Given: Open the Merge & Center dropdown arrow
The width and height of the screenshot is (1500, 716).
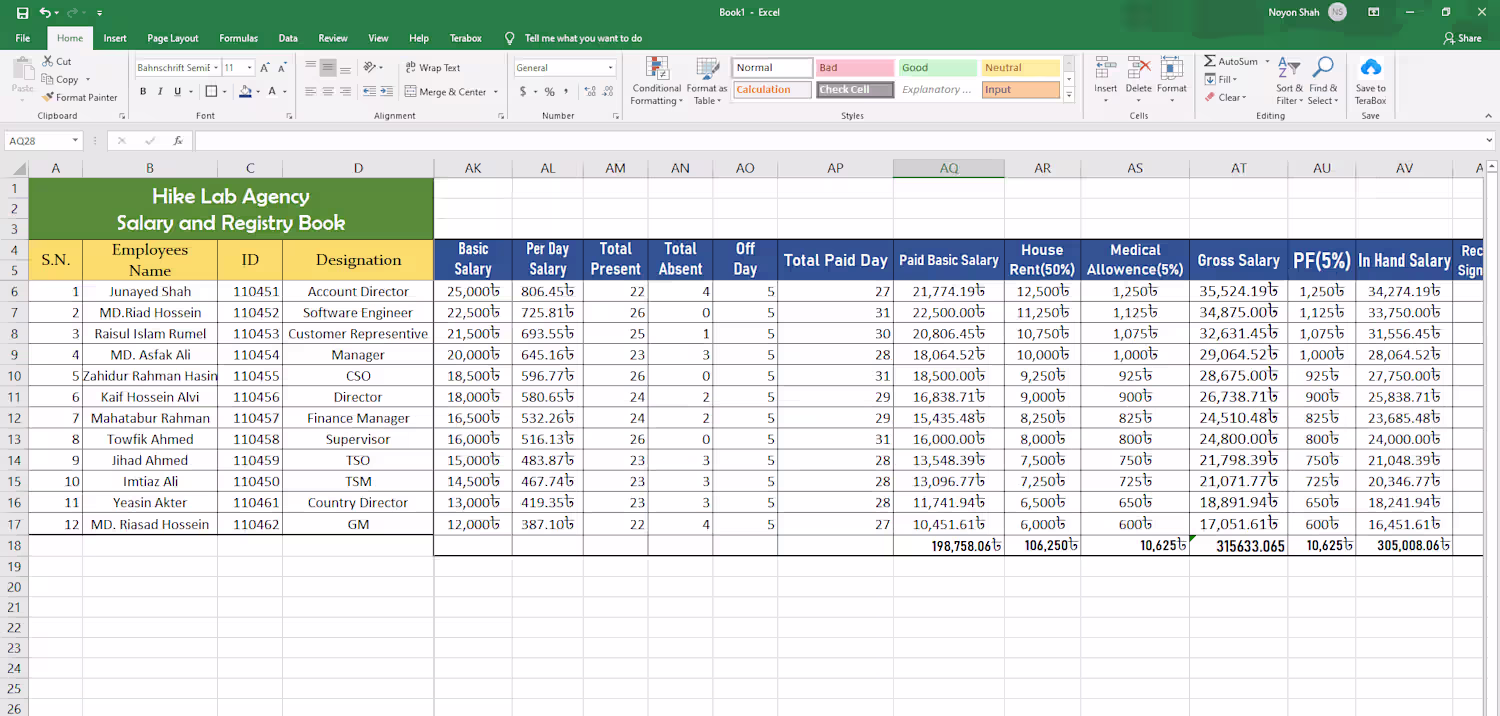Looking at the screenshot, I should point(495,92).
